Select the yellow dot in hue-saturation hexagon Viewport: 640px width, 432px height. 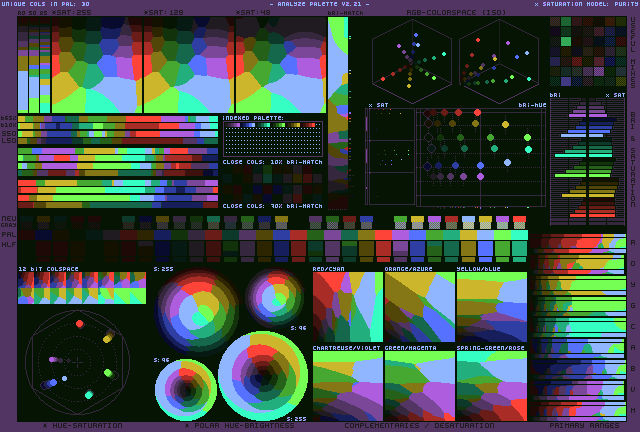point(108,338)
